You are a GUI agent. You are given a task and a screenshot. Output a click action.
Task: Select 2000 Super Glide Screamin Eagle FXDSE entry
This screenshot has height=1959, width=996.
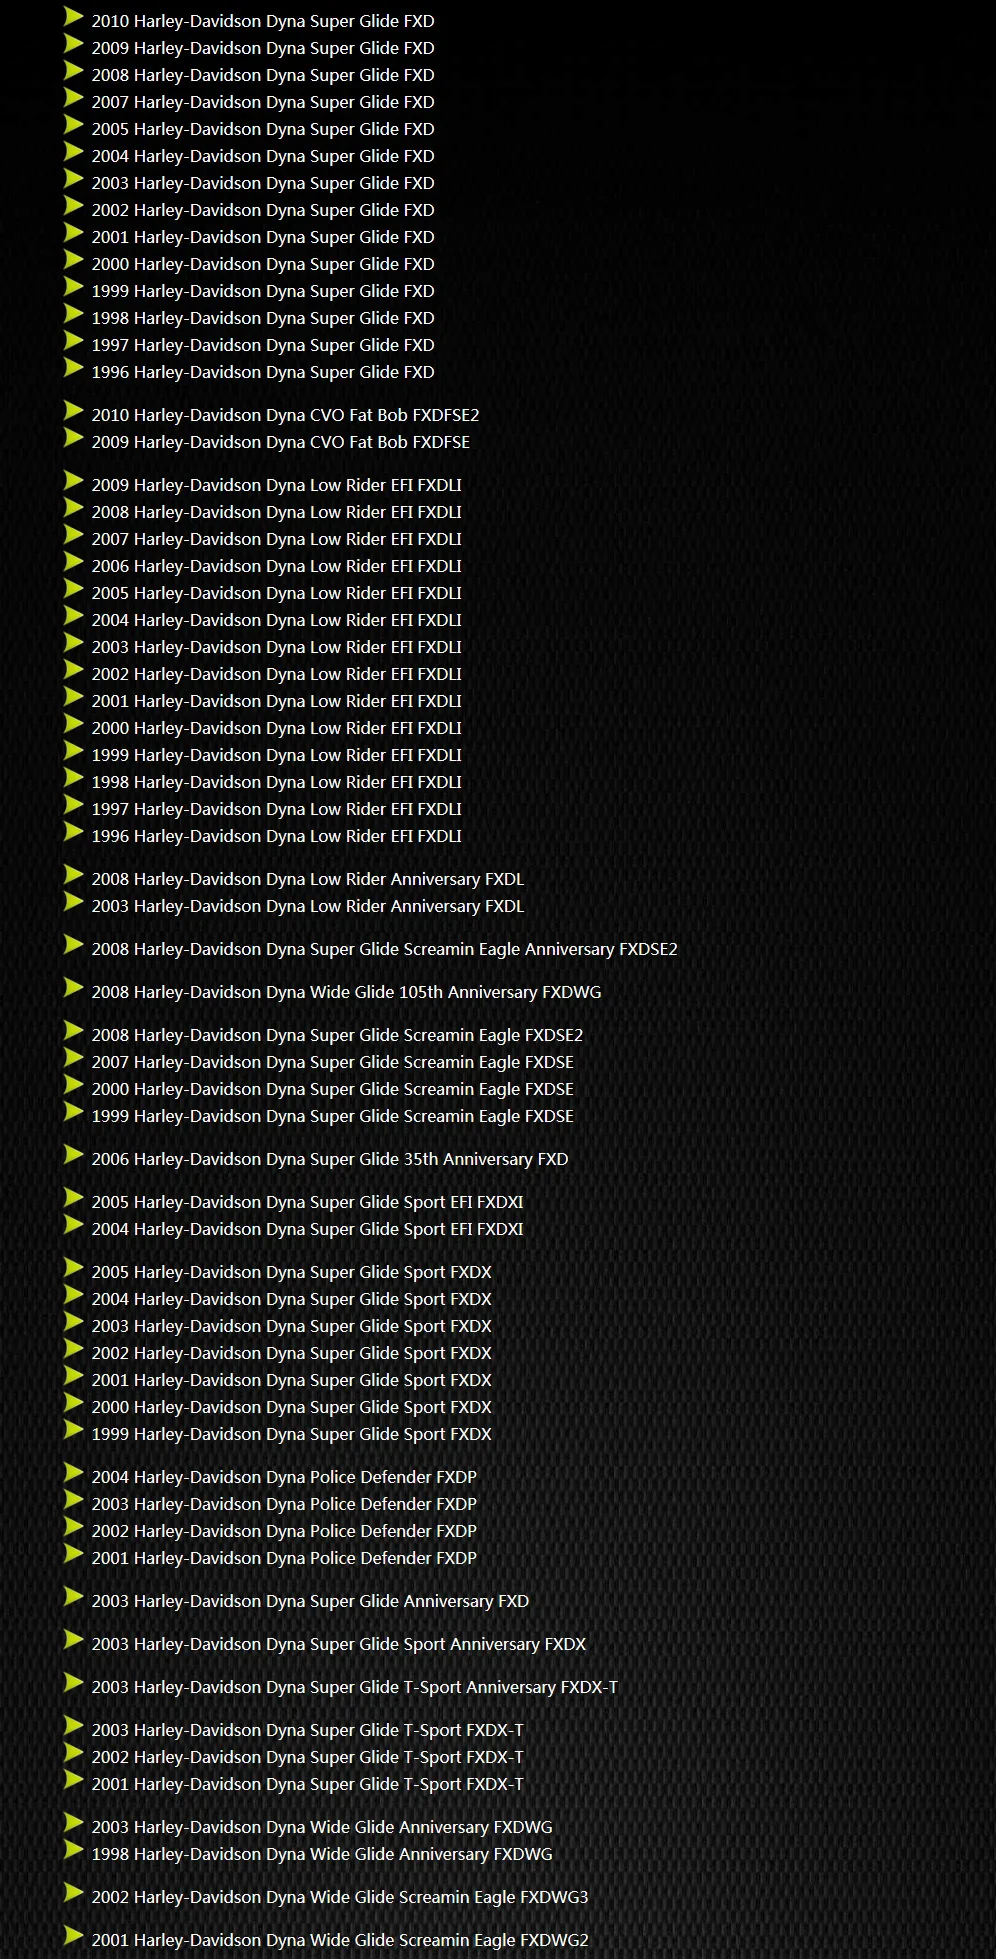pos(333,1089)
